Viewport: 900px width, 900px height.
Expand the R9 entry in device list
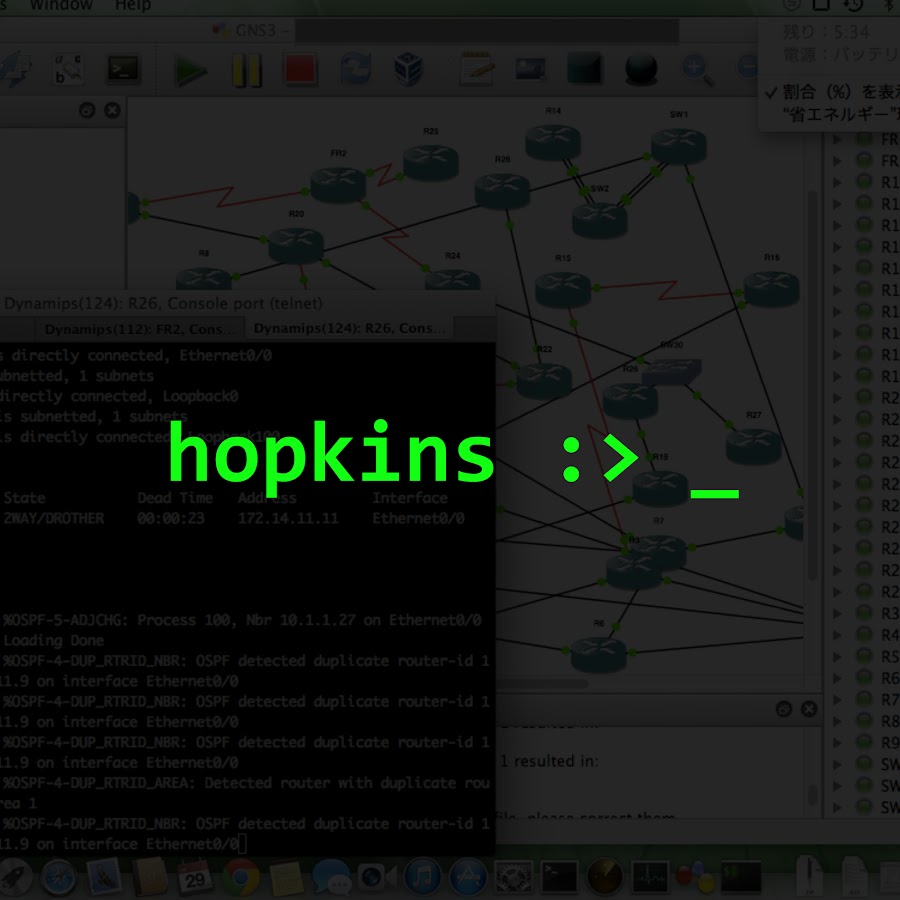pyautogui.click(x=837, y=742)
